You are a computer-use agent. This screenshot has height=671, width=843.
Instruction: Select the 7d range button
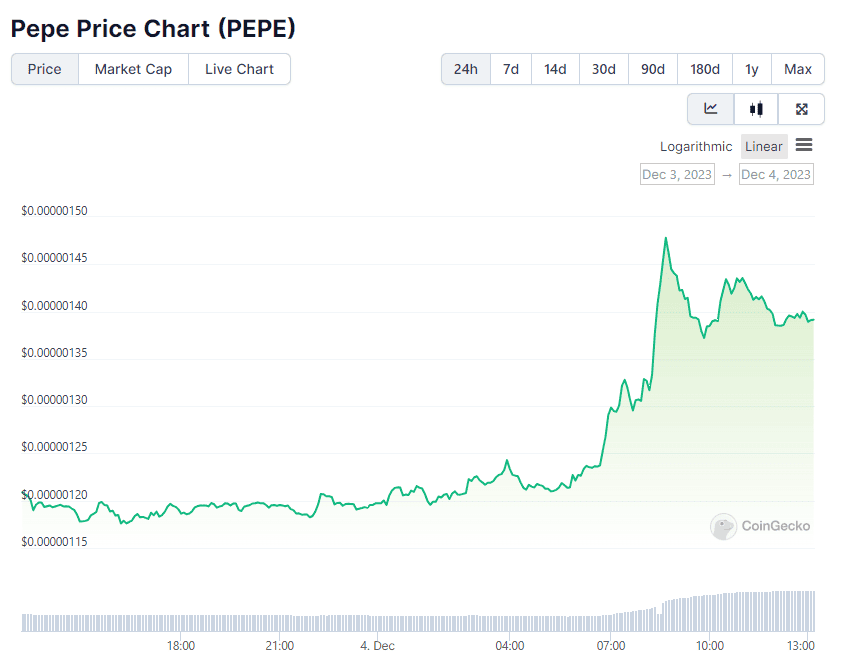pos(510,69)
